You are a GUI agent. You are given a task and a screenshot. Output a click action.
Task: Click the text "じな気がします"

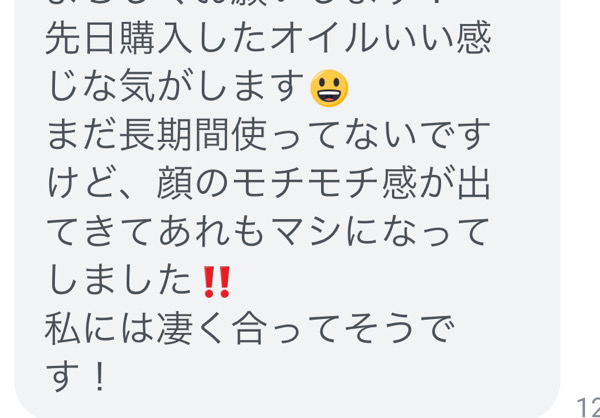[177, 88]
